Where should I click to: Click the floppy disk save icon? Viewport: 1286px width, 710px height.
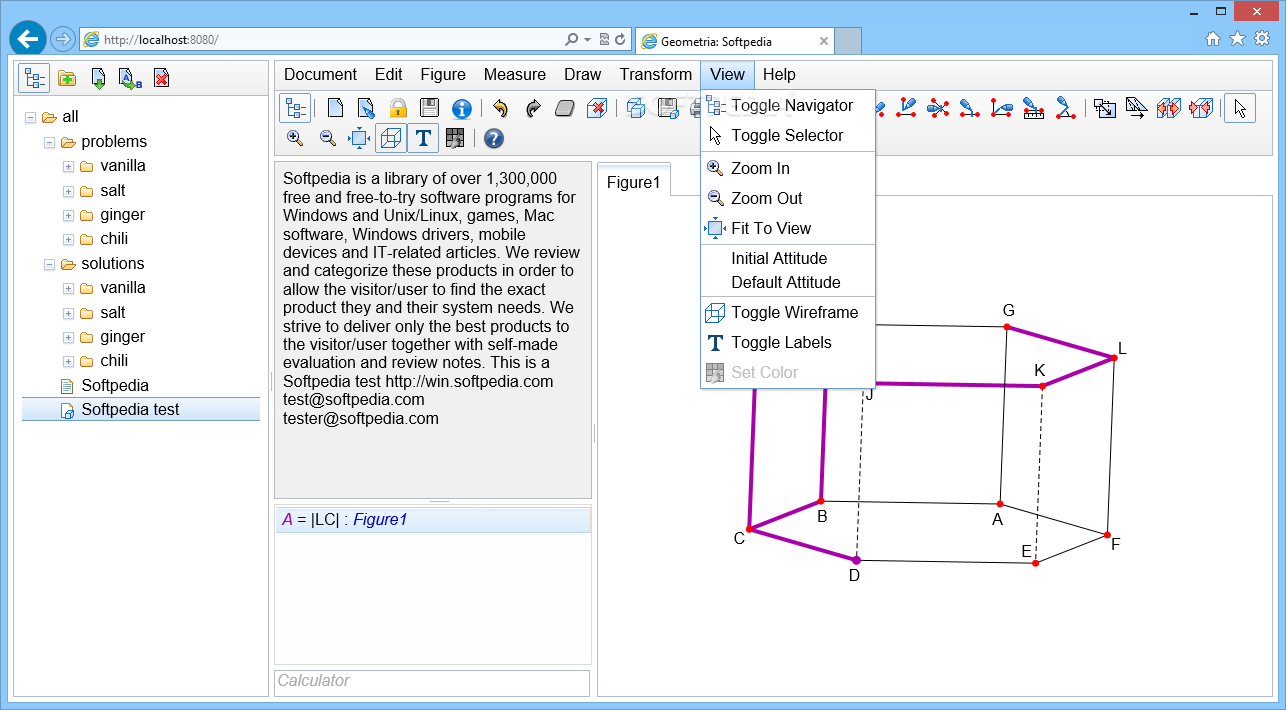[429, 108]
